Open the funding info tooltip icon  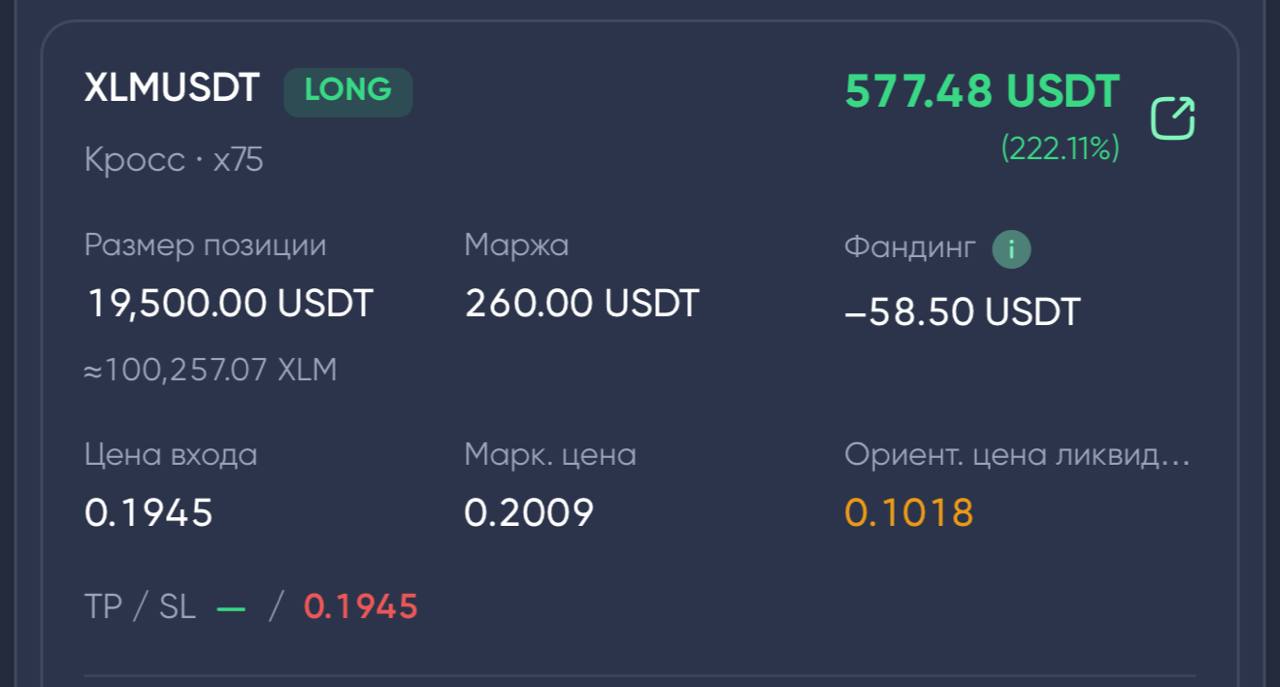click(x=1011, y=250)
